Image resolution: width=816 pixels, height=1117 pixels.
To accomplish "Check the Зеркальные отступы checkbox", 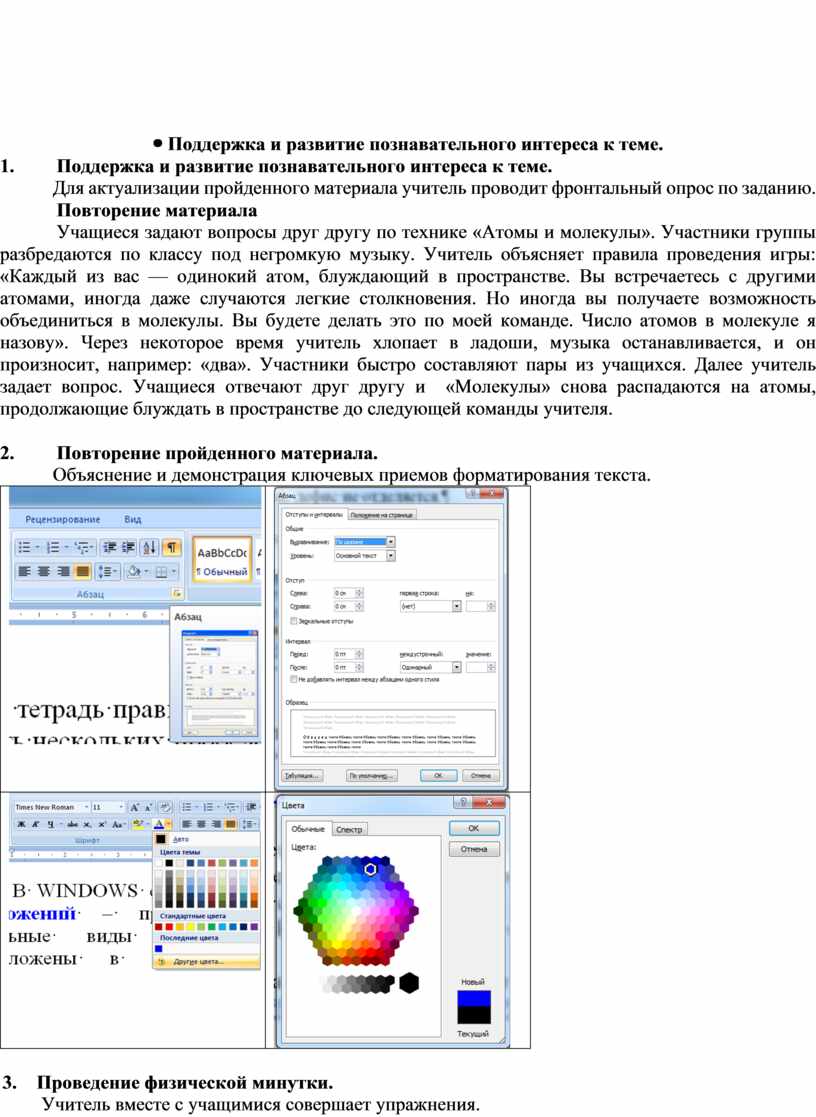I will click(294, 621).
